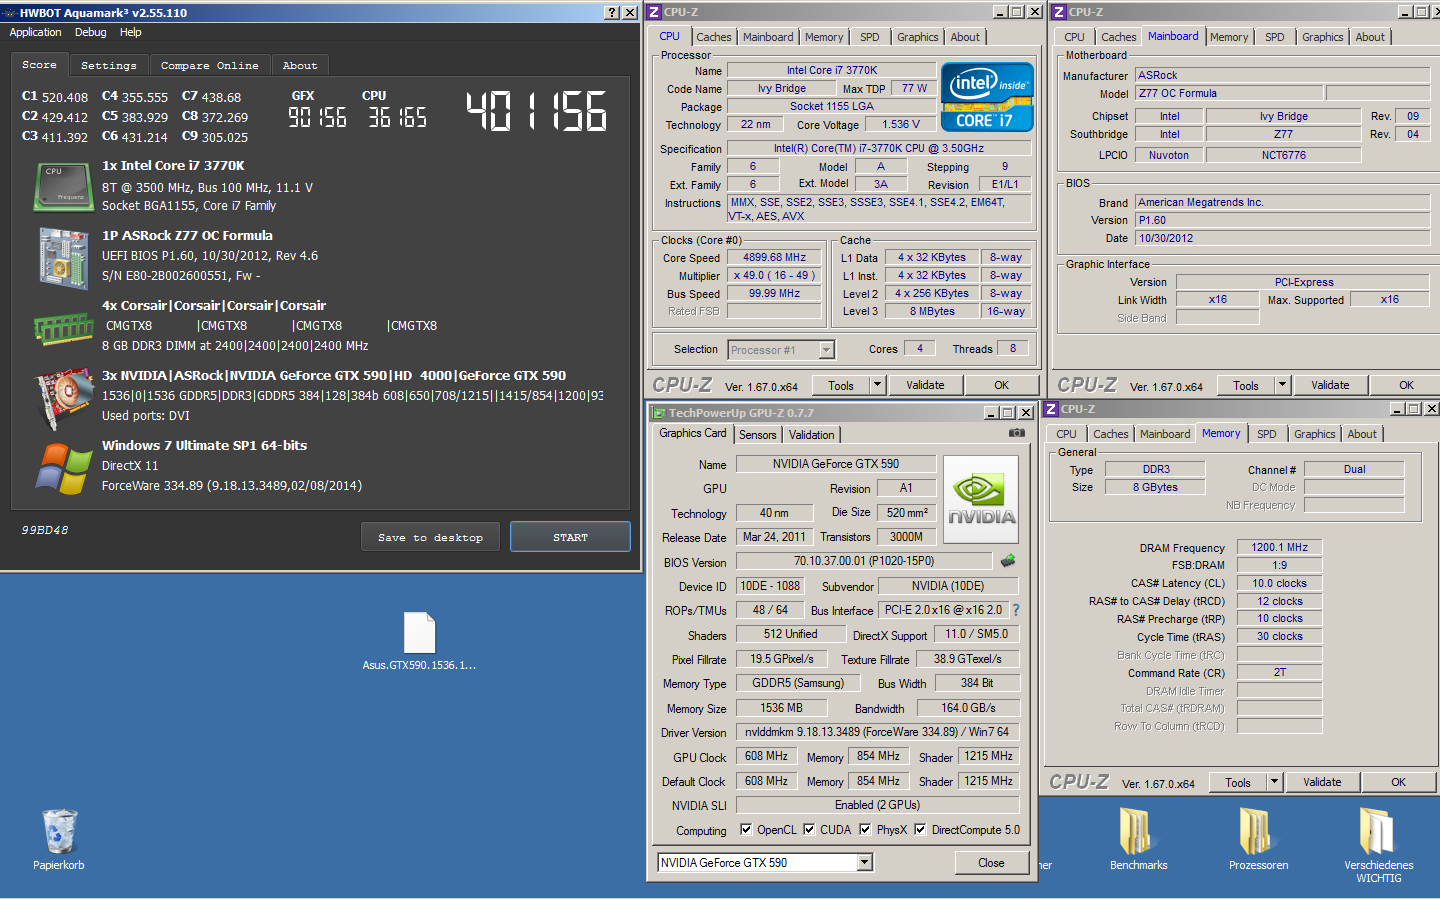Switch to Compare Online tab

(x=210, y=66)
